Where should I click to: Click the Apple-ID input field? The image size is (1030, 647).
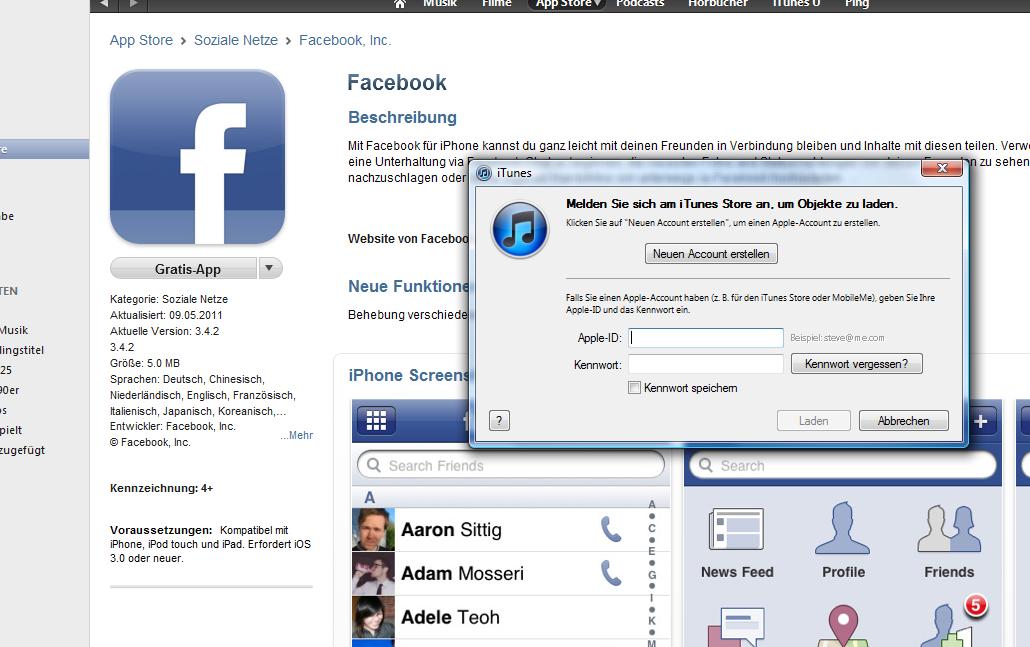point(706,338)
